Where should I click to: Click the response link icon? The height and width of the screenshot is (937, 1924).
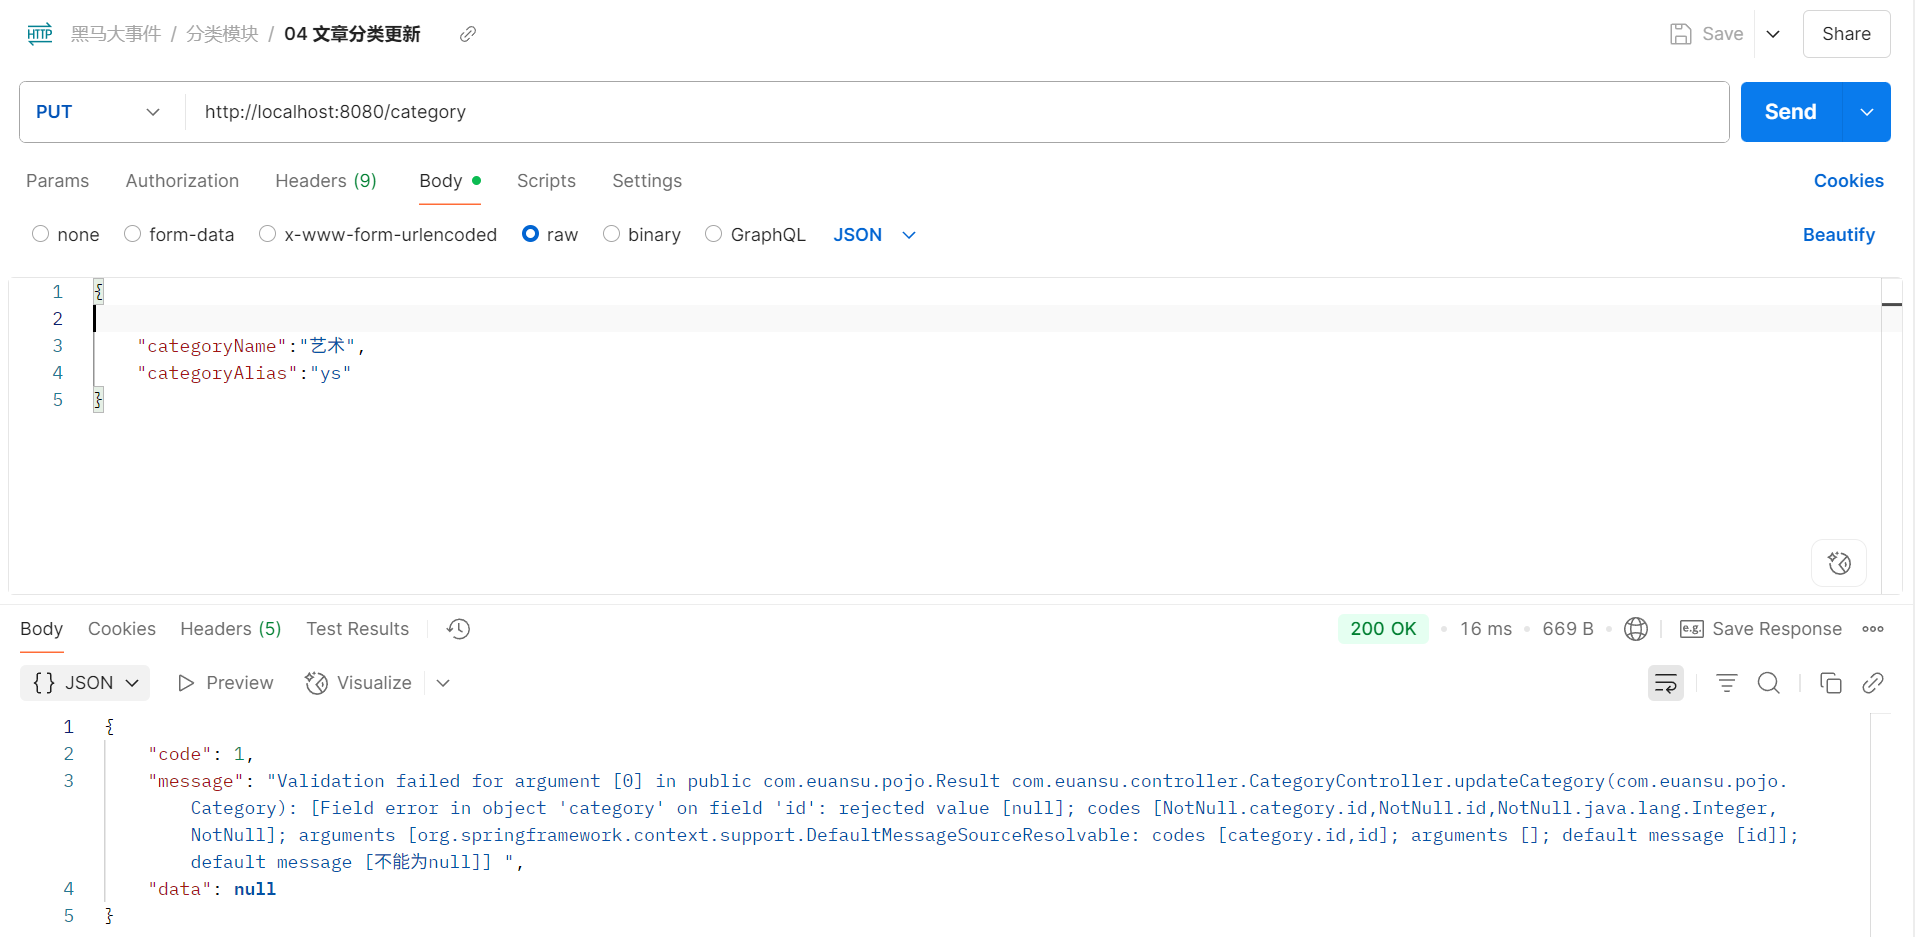(1873, 683)
